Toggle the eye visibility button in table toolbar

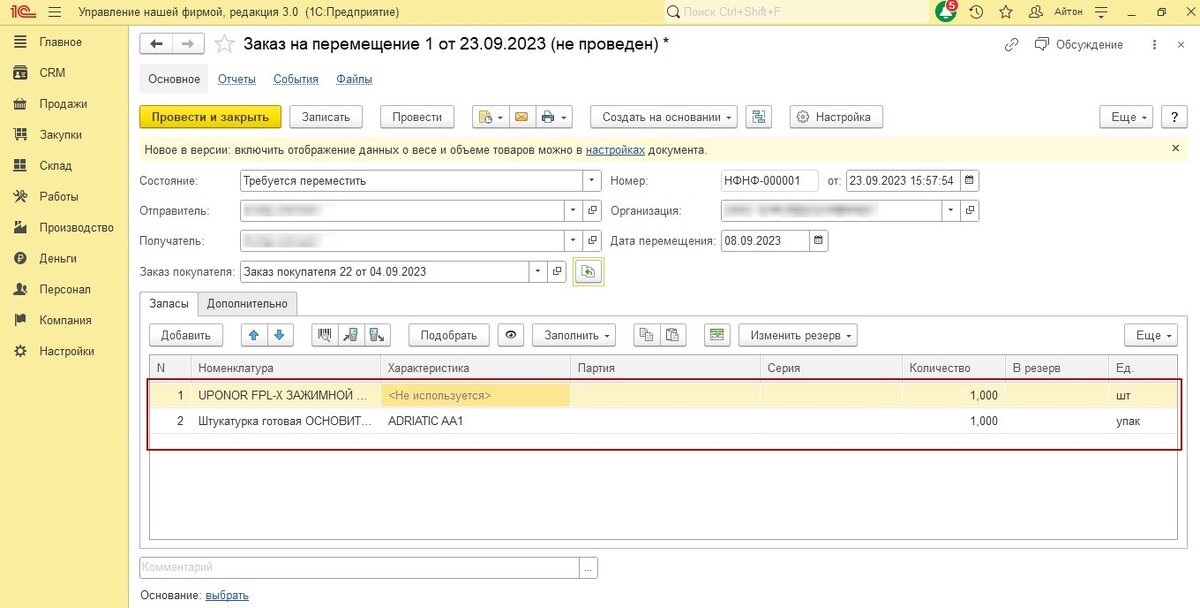pyautogui.click(x=511, y=335)
